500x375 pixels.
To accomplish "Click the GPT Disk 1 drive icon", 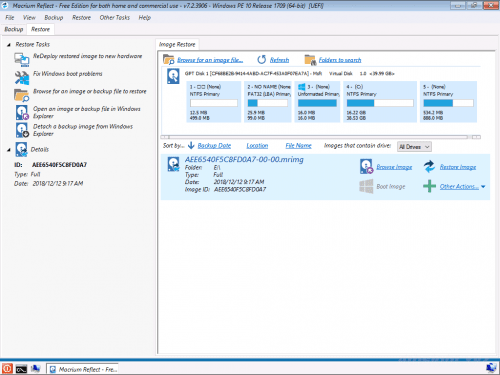I will (173, 76).
